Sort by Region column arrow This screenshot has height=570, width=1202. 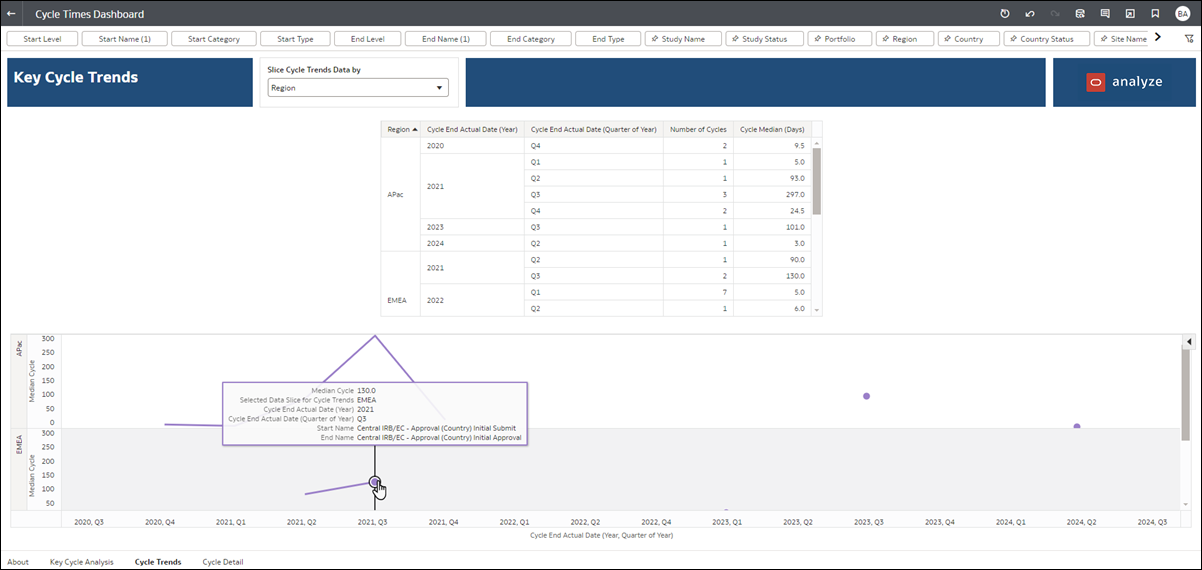point(414,129)
